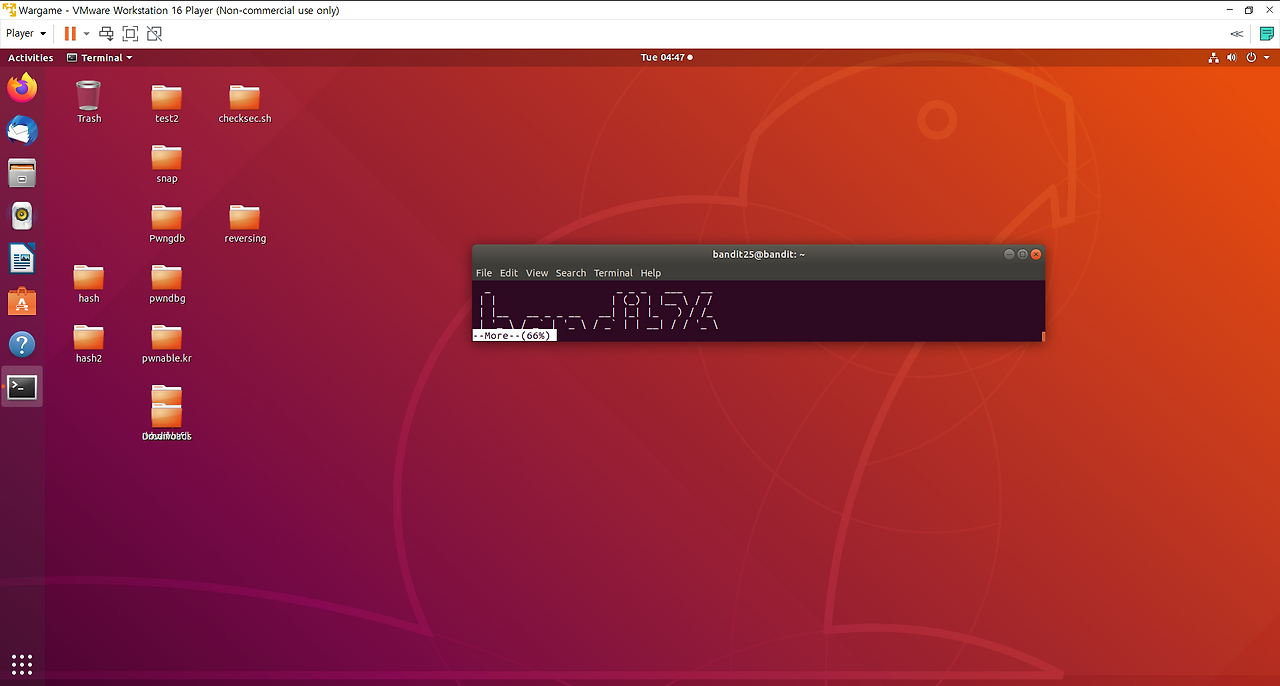Click the volume speaker icon in top bar
The height and width of the screenshot is (686, 1280).
point(1232,58)
